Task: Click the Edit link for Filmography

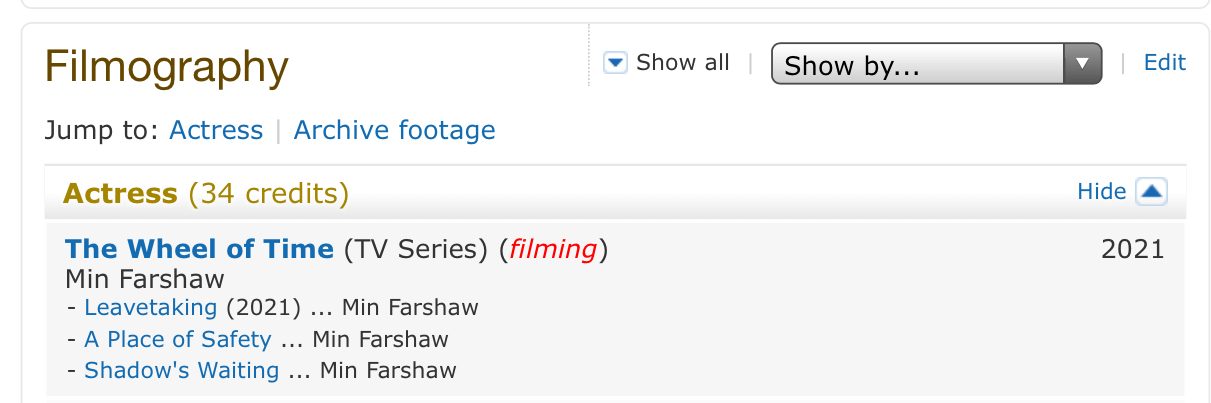Action: click(1164, 63)
